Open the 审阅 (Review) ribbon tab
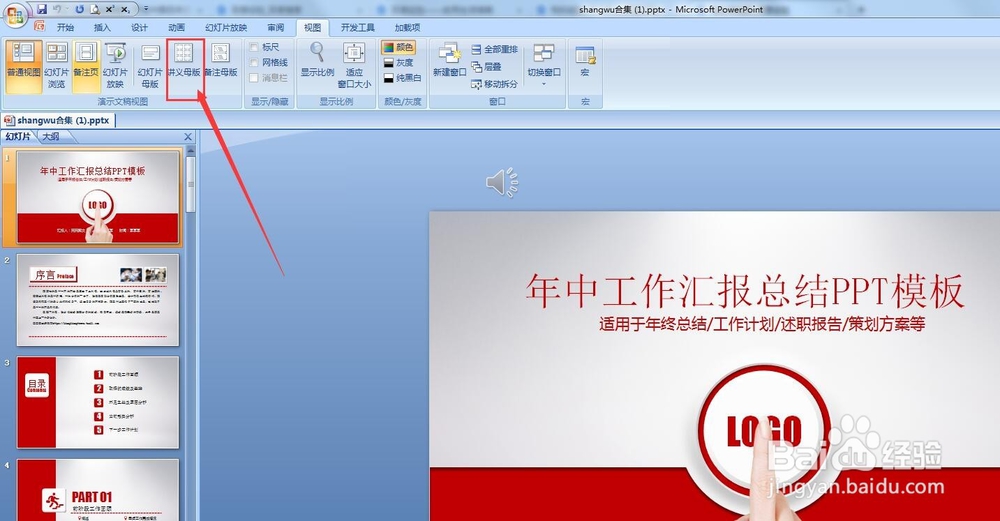Viewport: 1000px width, 521px height. point(276,27)
